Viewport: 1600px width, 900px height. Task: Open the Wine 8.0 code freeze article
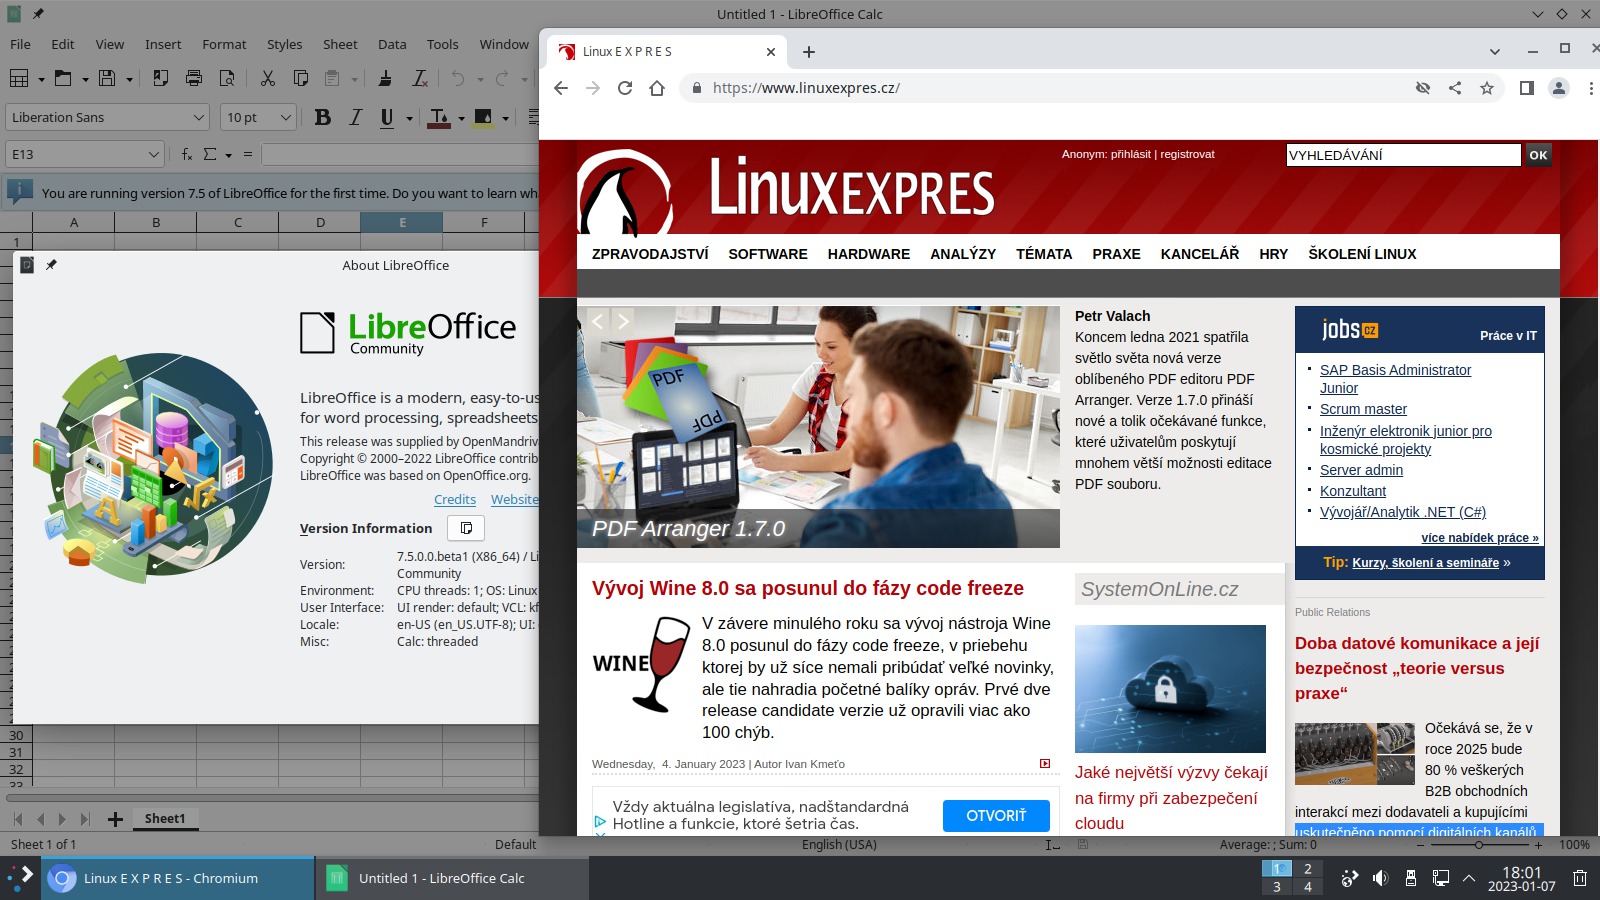(x=808, y=588)
